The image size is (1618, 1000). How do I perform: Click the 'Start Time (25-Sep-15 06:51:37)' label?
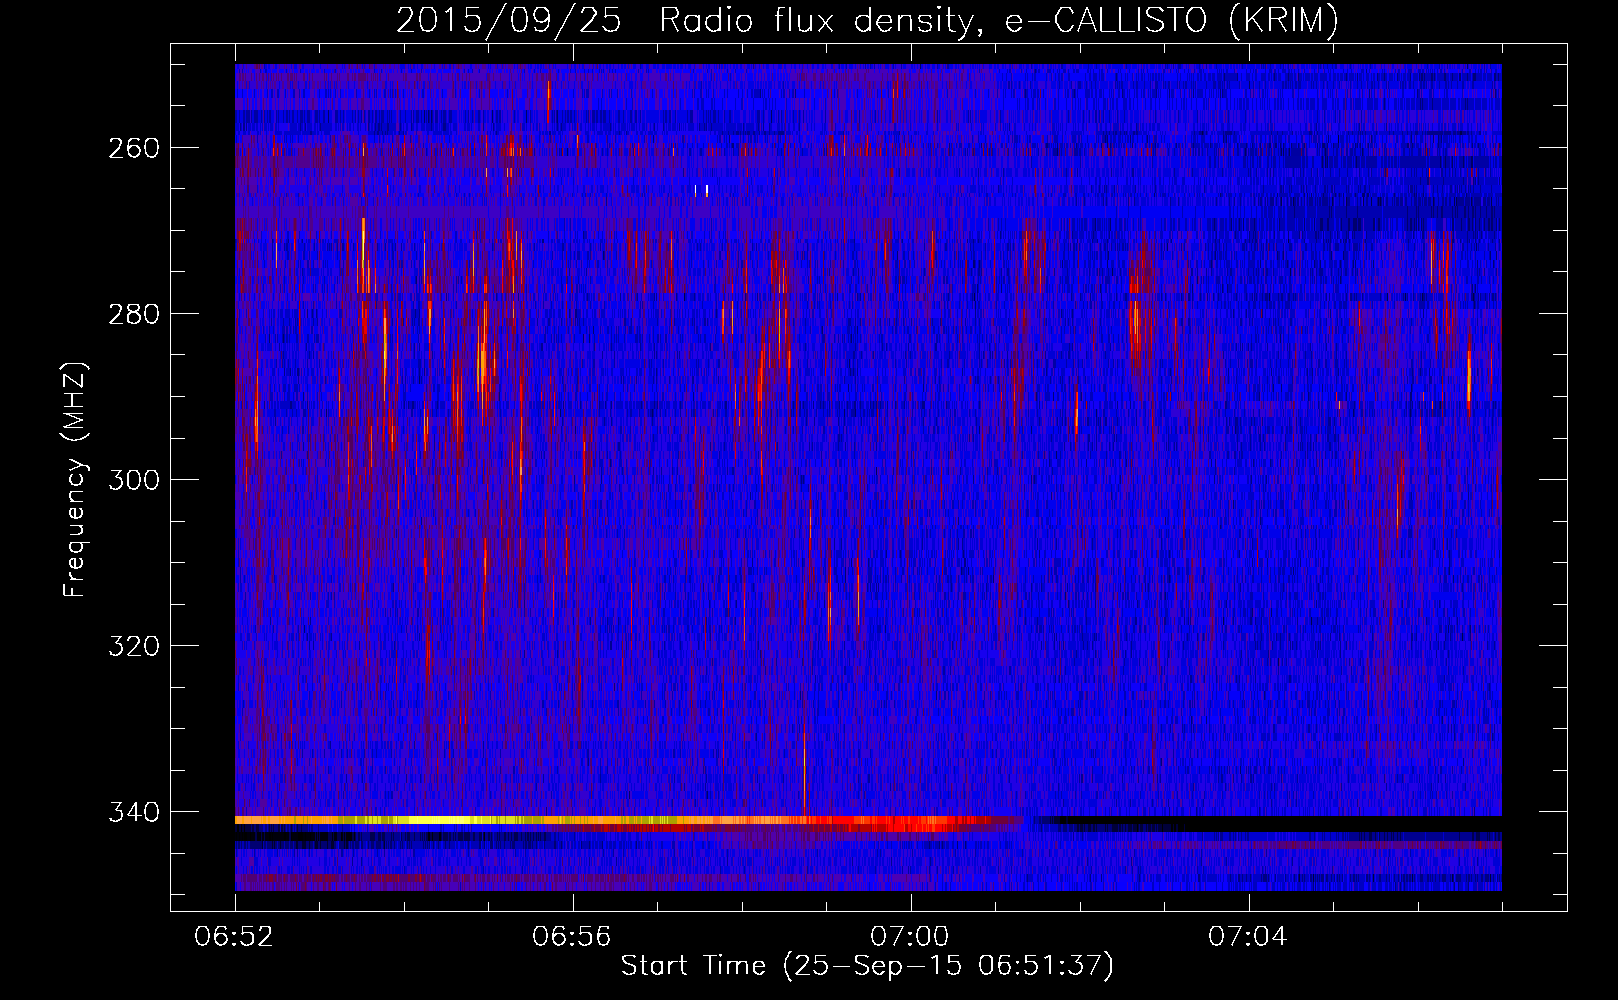(x=867, y=966)
